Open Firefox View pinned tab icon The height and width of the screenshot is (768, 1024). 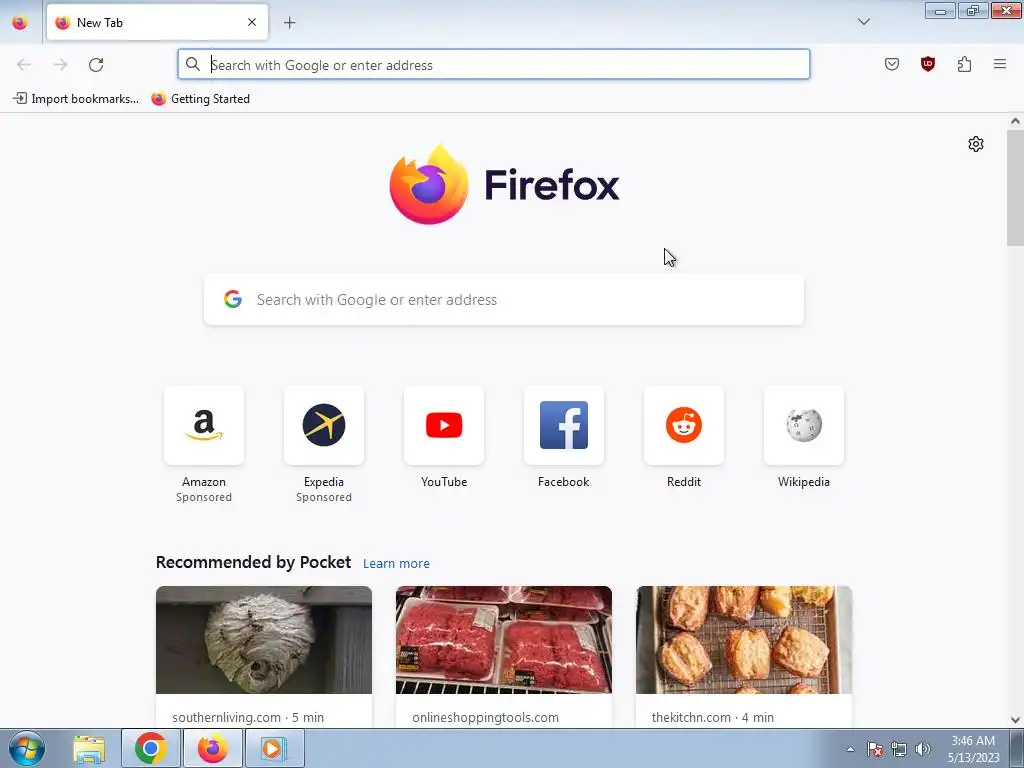coord(20,22)
